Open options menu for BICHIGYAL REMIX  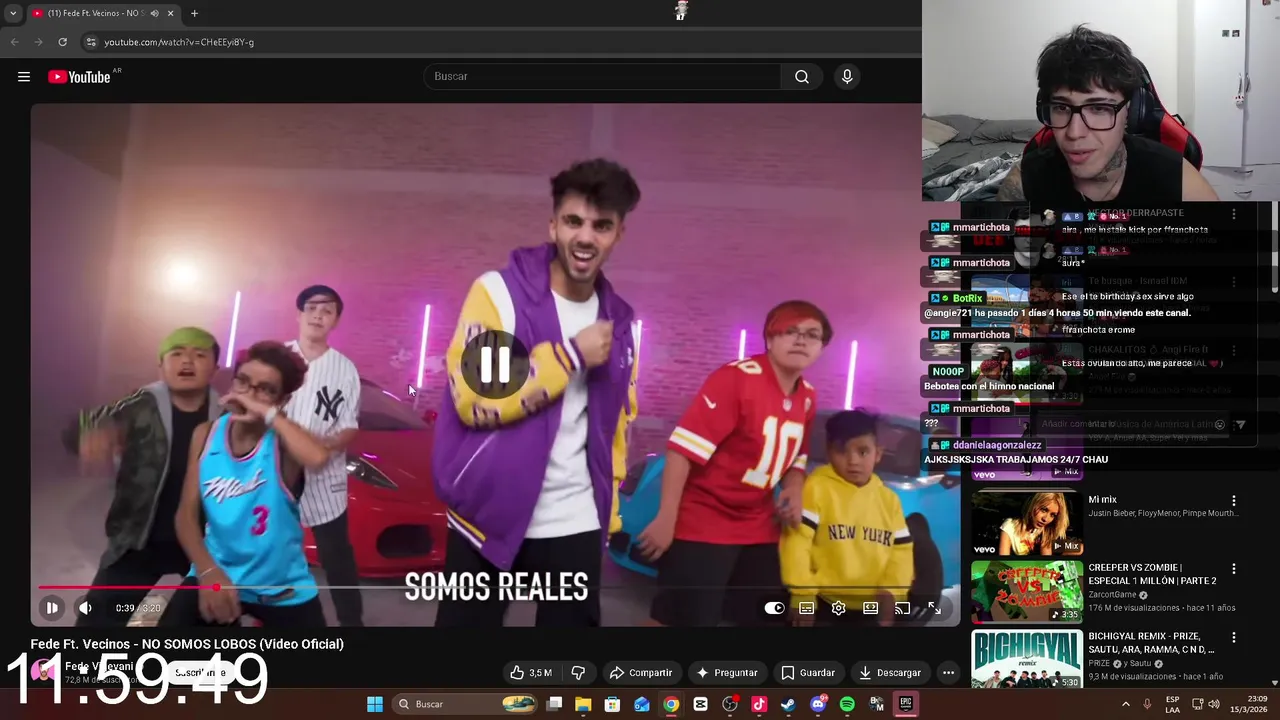coord(1233,637)
